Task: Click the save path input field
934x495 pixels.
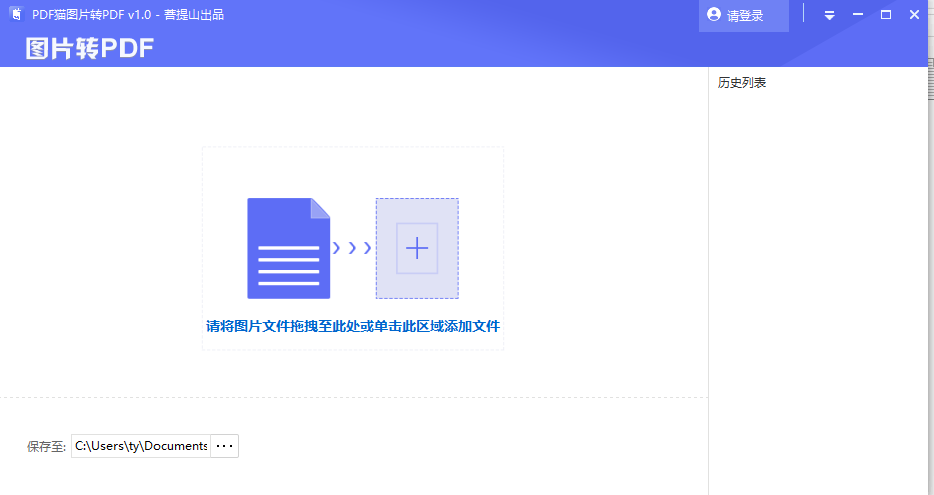Action: click(141, 446)
